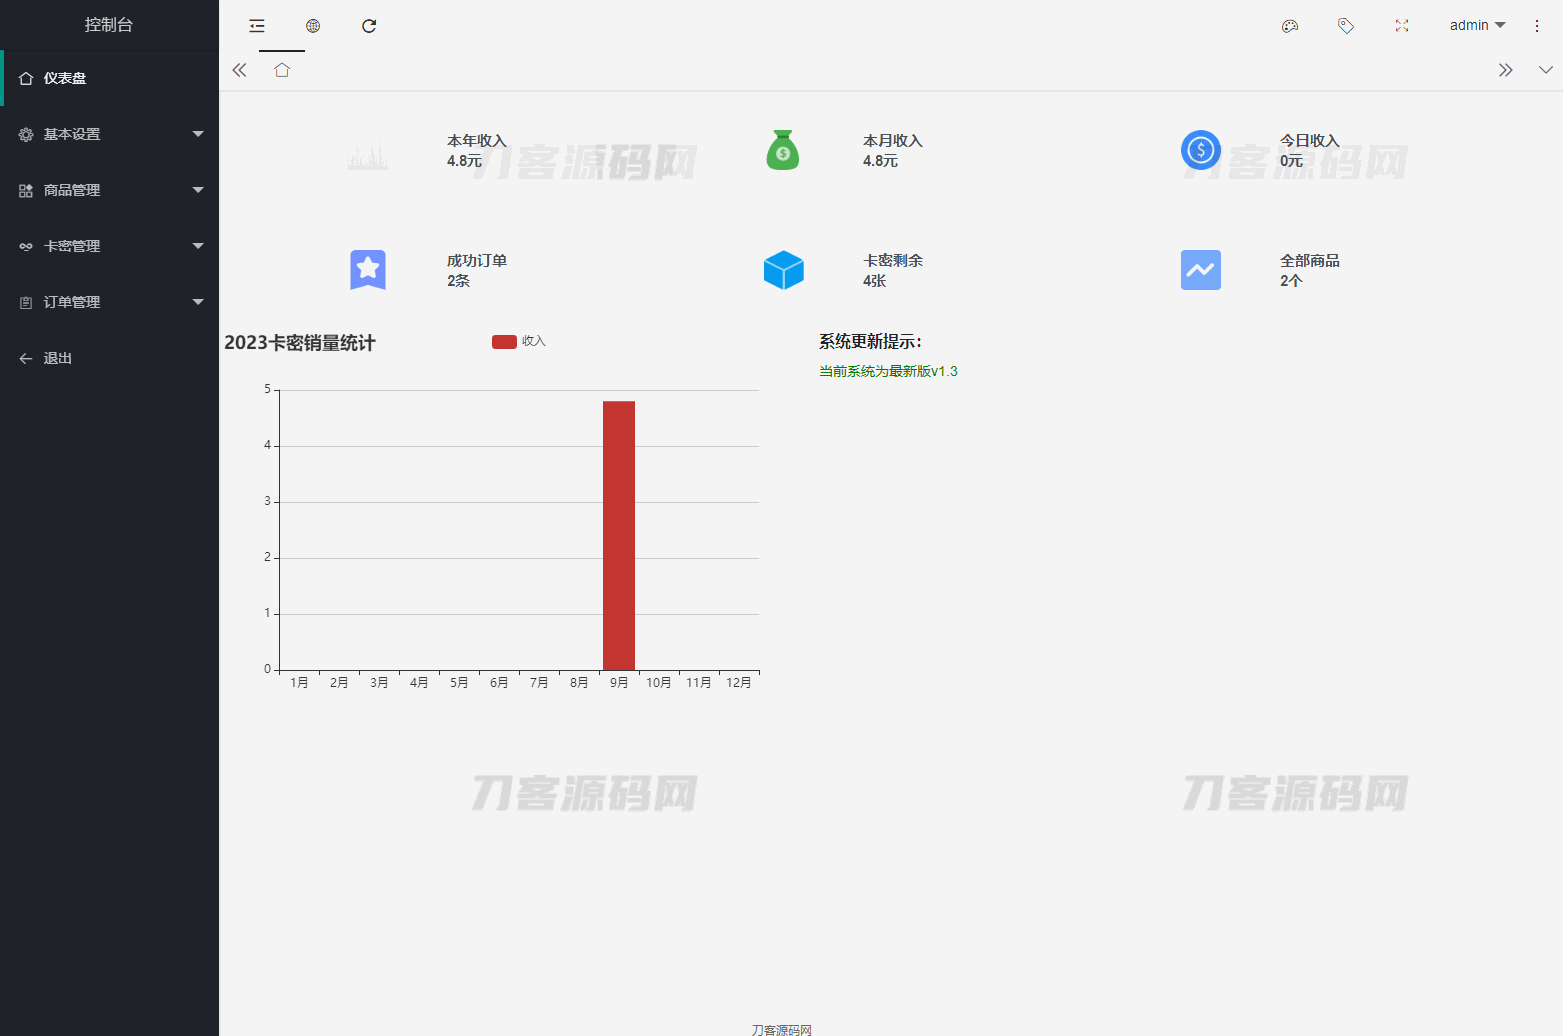Expand the 基本设置 sidebar menu
This screenshot has height=1036, width=1563.
coord(109,134)
